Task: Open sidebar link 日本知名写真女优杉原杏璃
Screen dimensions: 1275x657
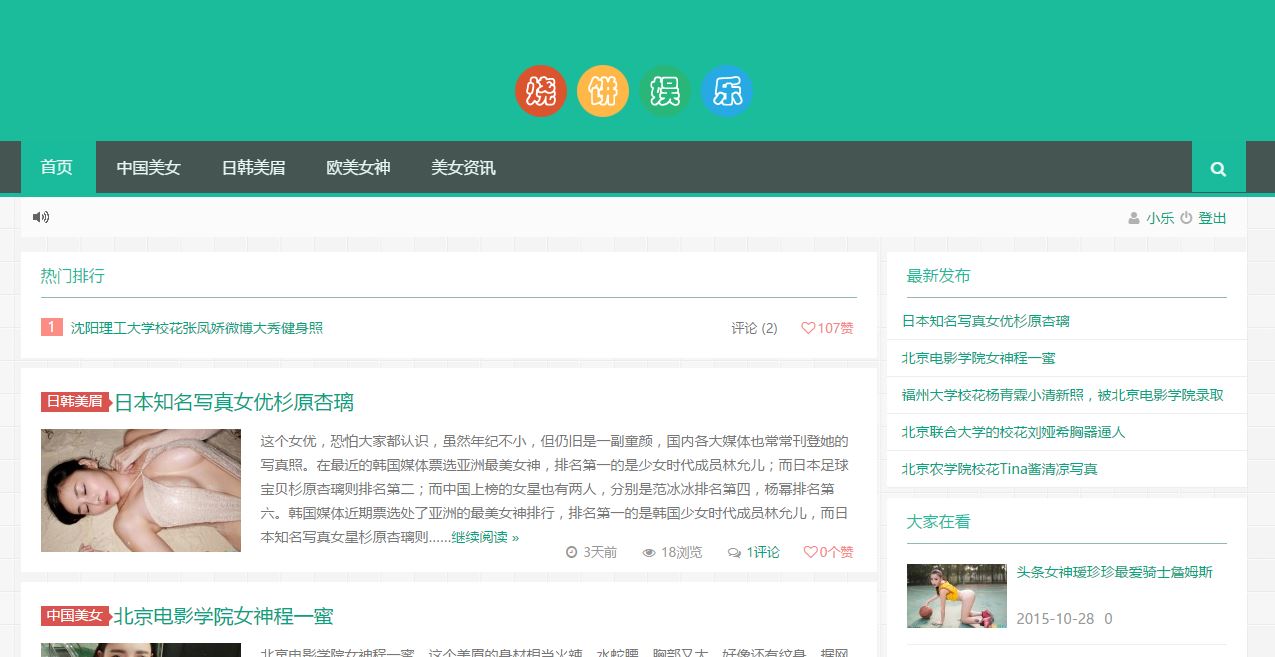Action: point(986,321)
